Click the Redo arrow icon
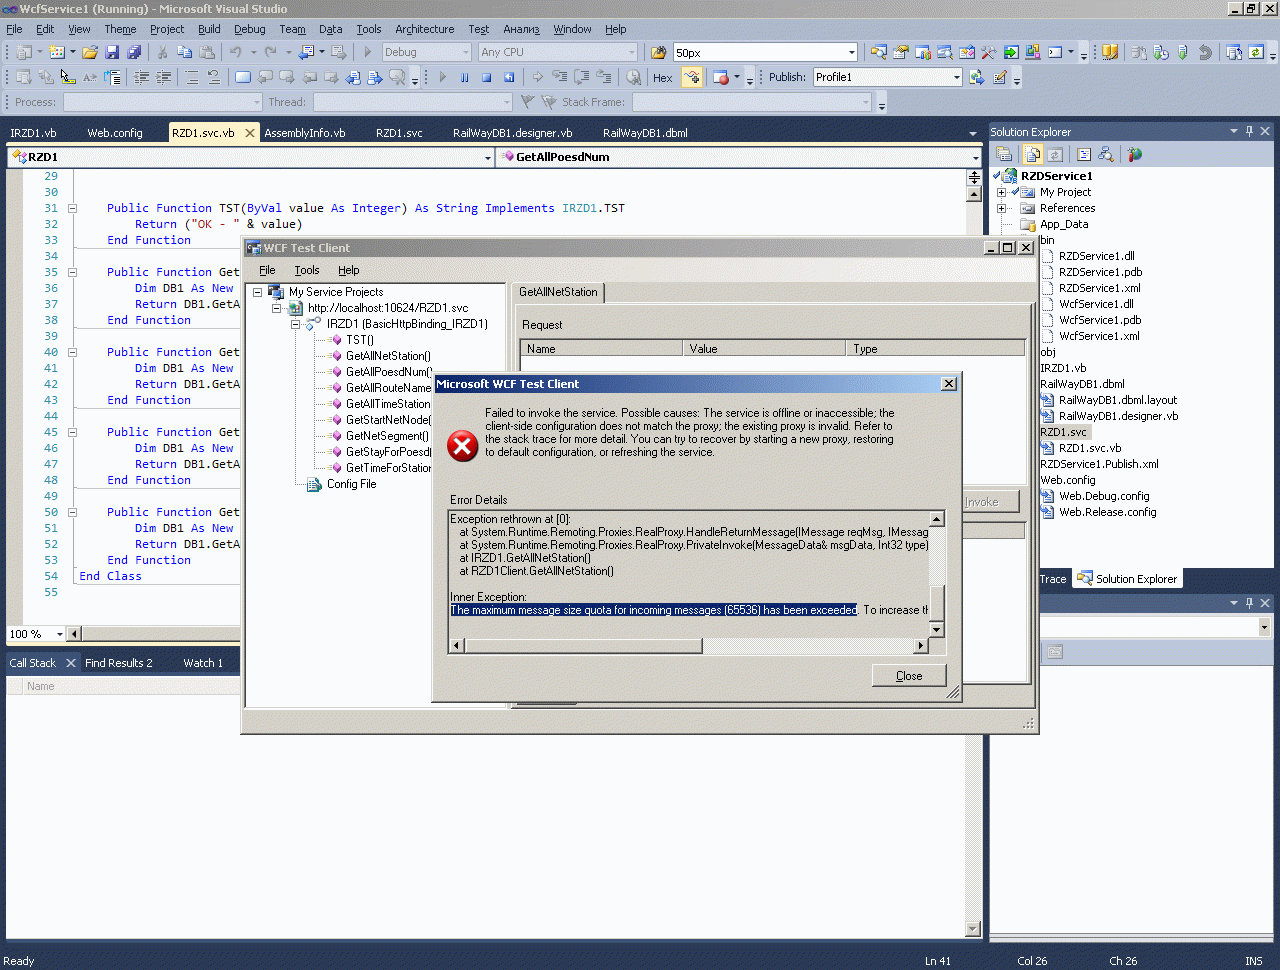The width and height of the screenshot is (1280, 970). click(x=271, y=52)
